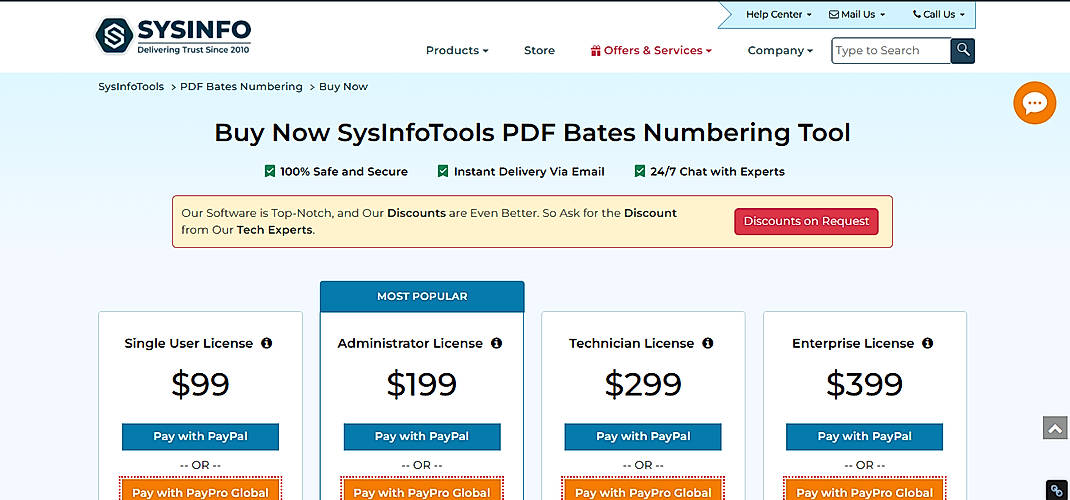Viewport: 1070px width, 500px height.
Task: Click the $199 price text
Action: pyautogui.click(x=422, y=385)
